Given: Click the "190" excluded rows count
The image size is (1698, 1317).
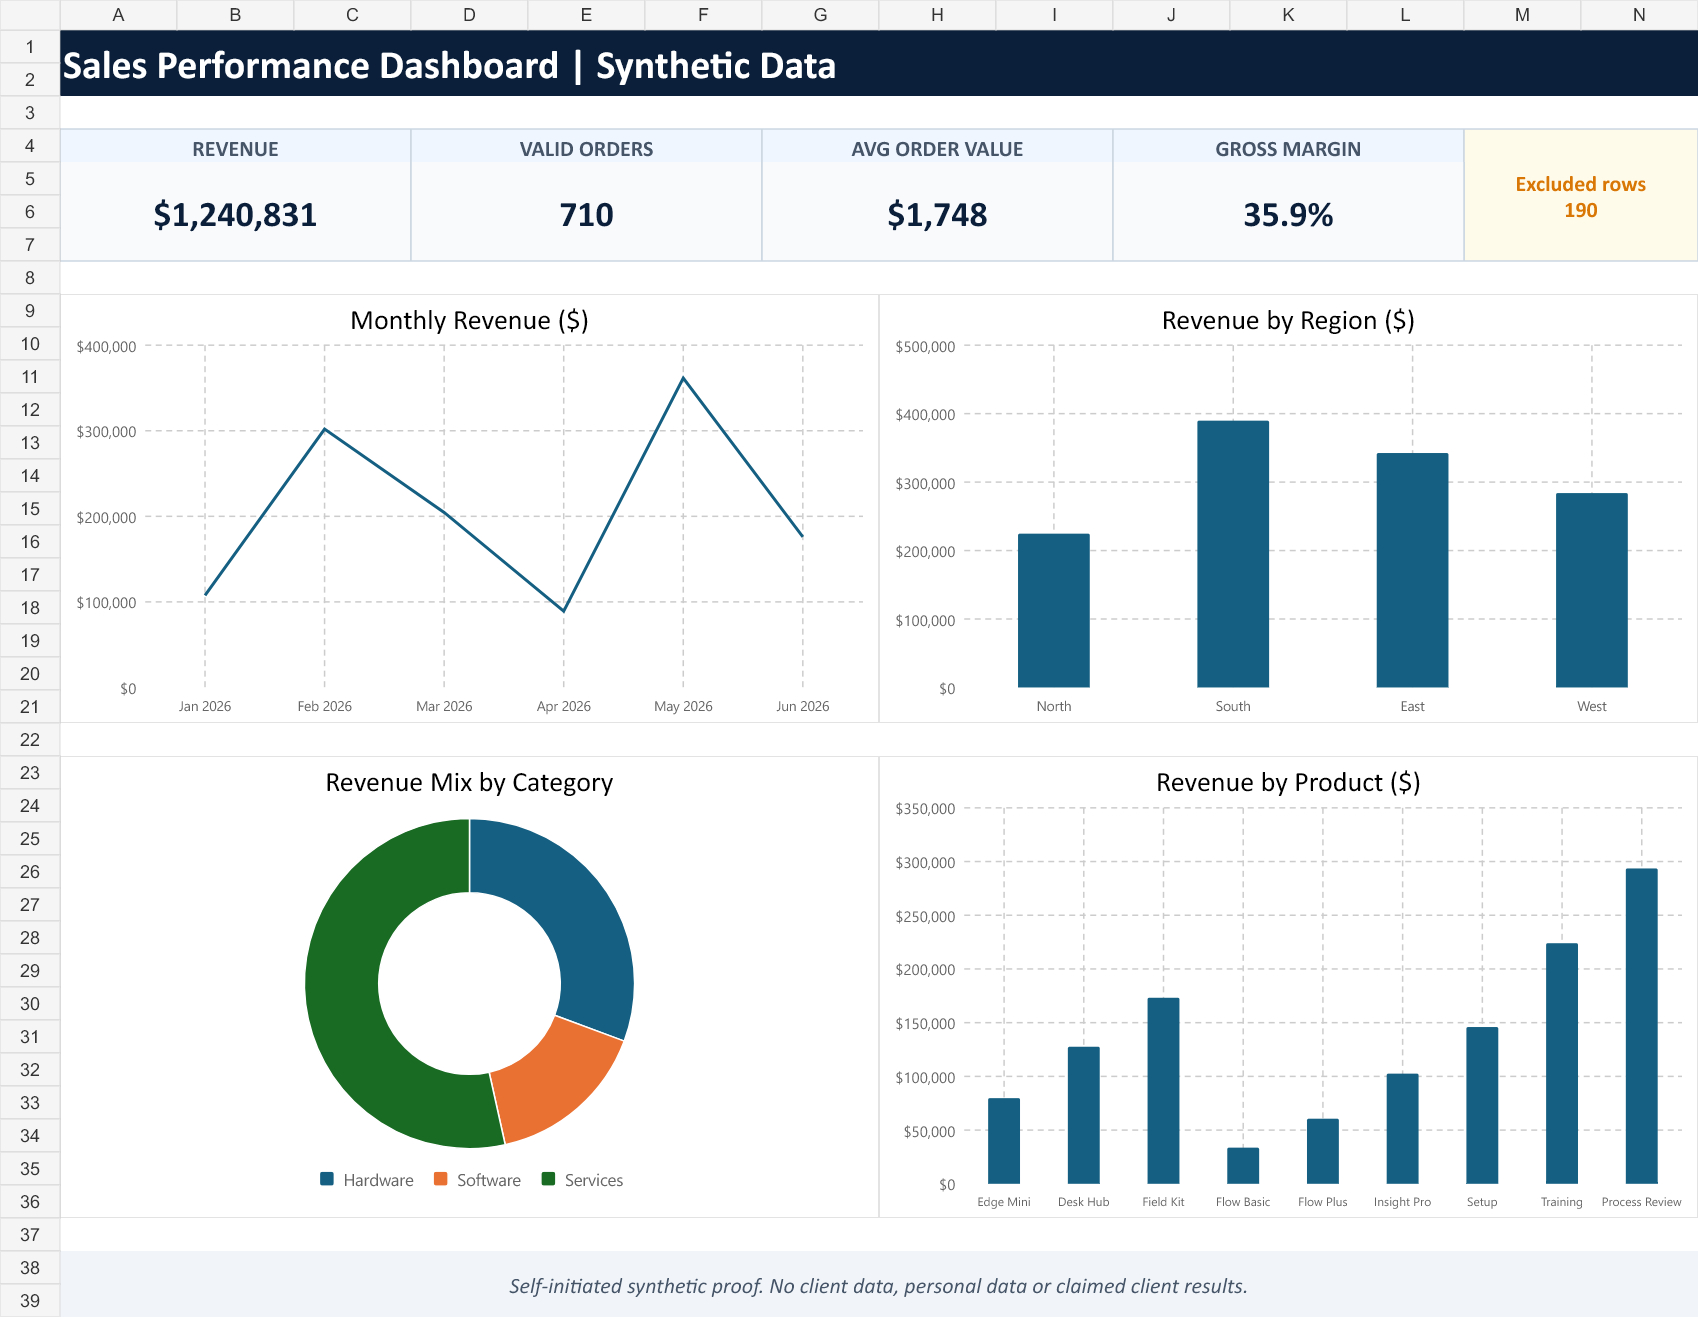Looking at the screenshot, I should [x=1581, y=210].
